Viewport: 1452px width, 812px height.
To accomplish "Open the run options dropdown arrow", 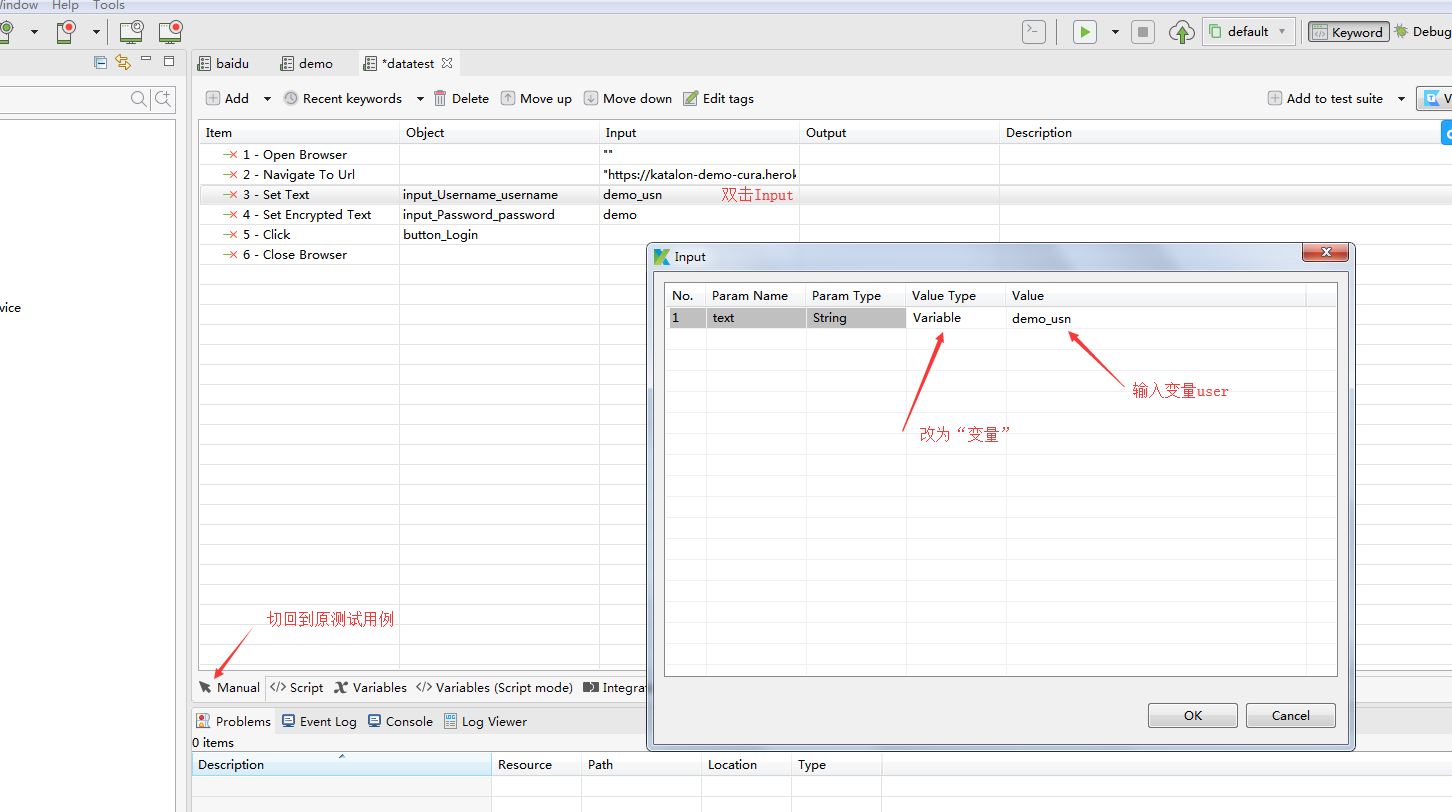I will 1115,32.
